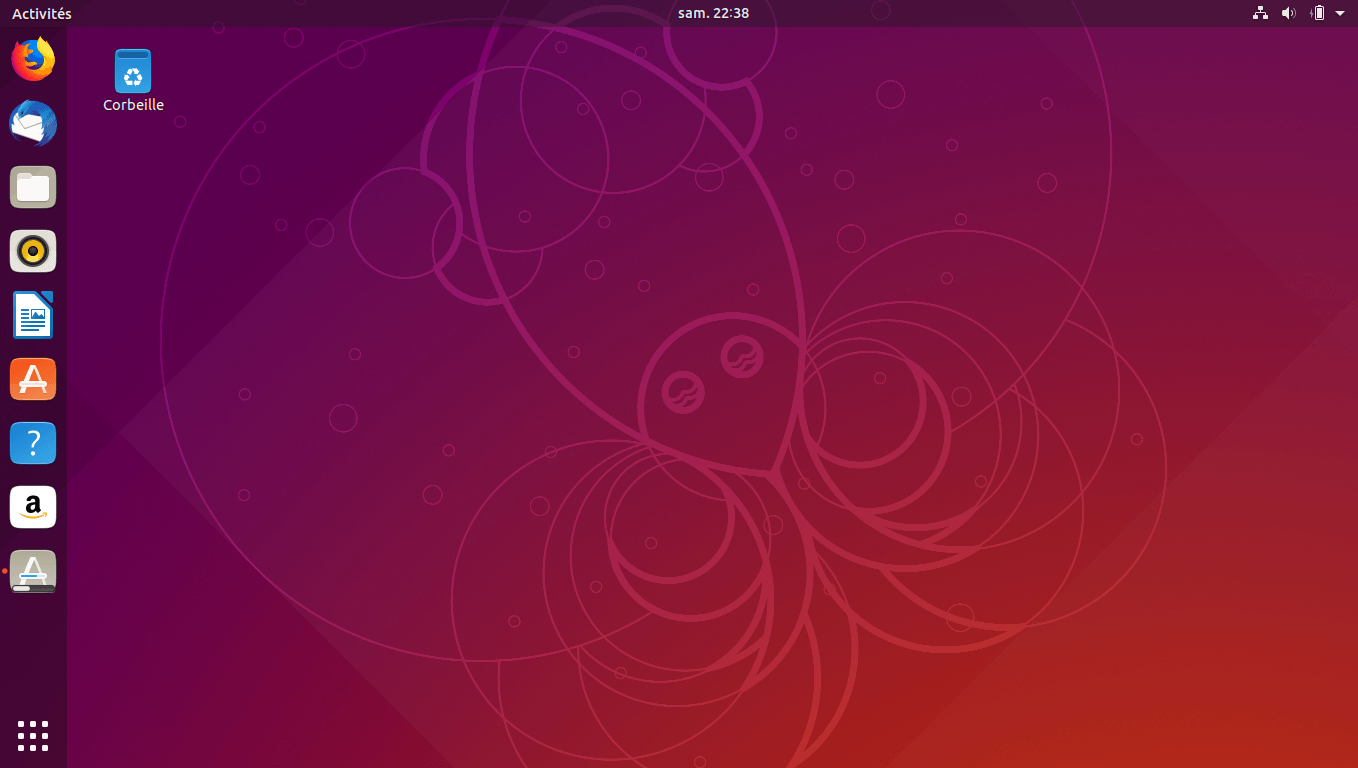Expand the system menu dropdown arrow
The height and width of the screenshot is (768, 1358).
pos(1340,13)
